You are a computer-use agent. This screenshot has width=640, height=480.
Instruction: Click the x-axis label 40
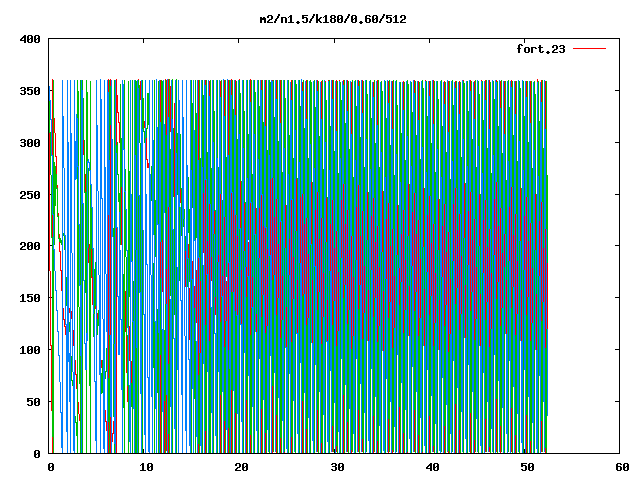[x=432, y=467]
